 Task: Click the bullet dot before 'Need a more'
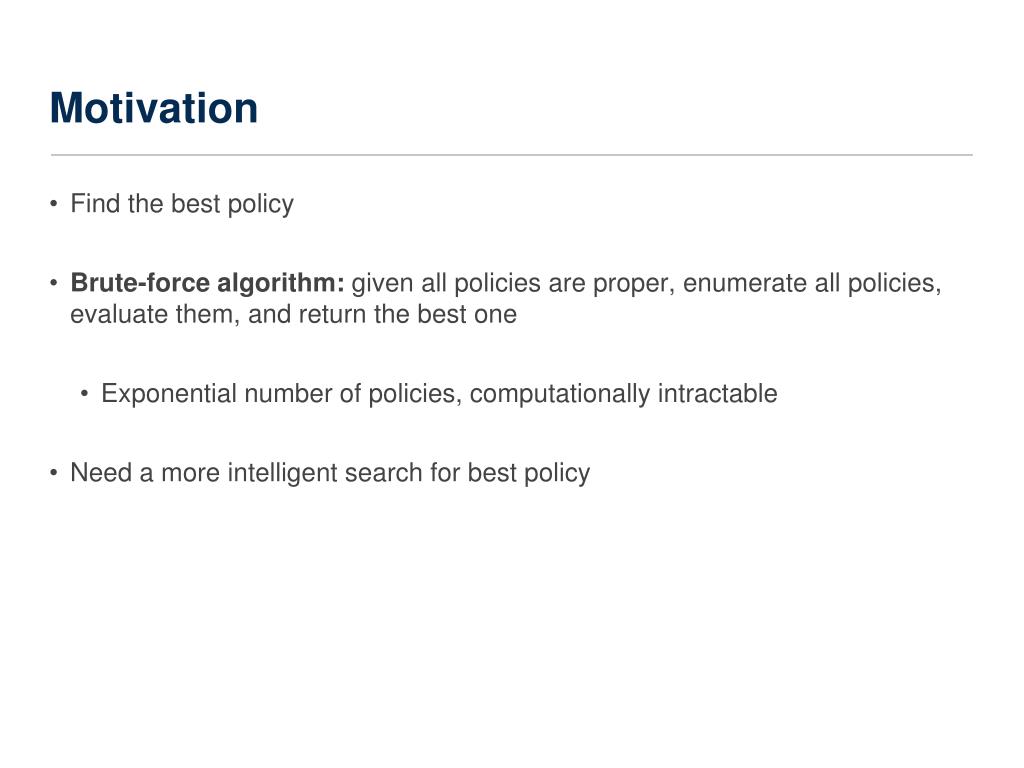[54, 473]
